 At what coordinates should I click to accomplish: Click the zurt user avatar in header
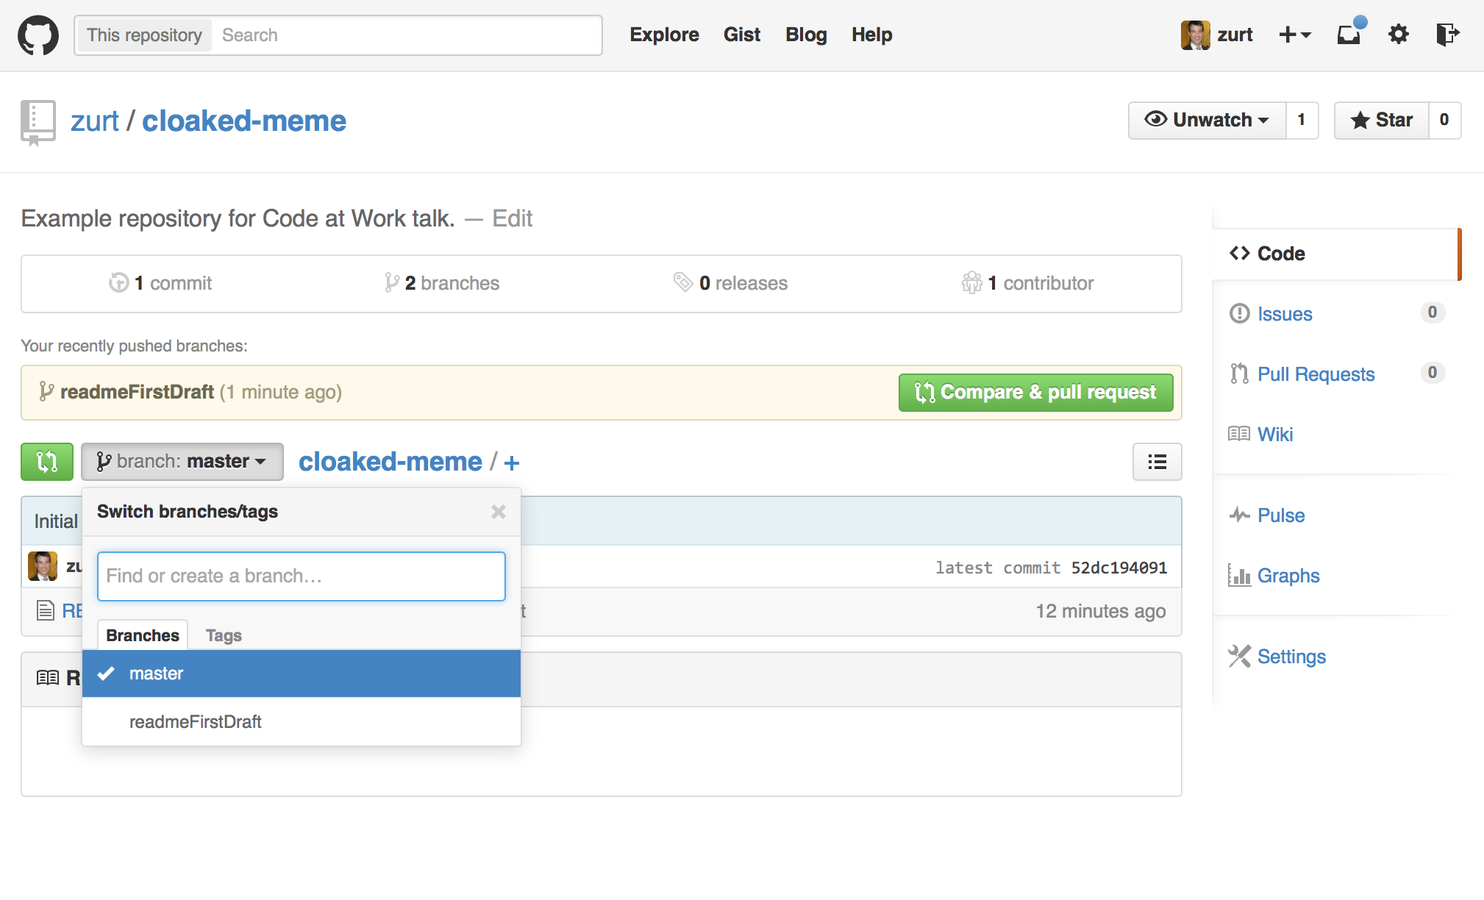pyautogui.click(x=1195, y=35)
